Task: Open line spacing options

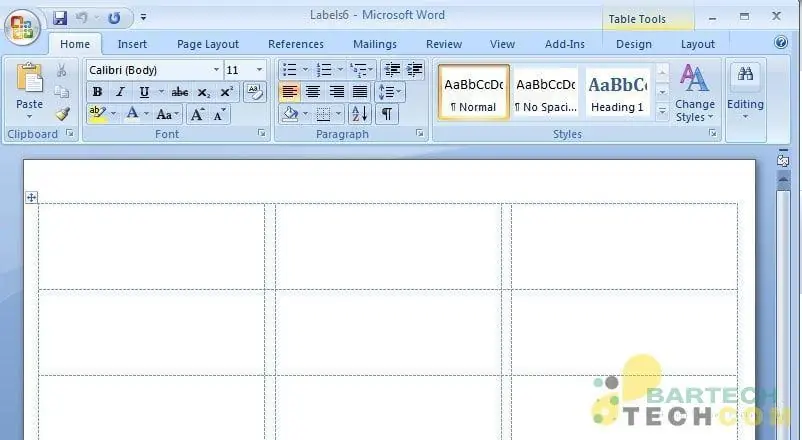Action: pos(390,92)
